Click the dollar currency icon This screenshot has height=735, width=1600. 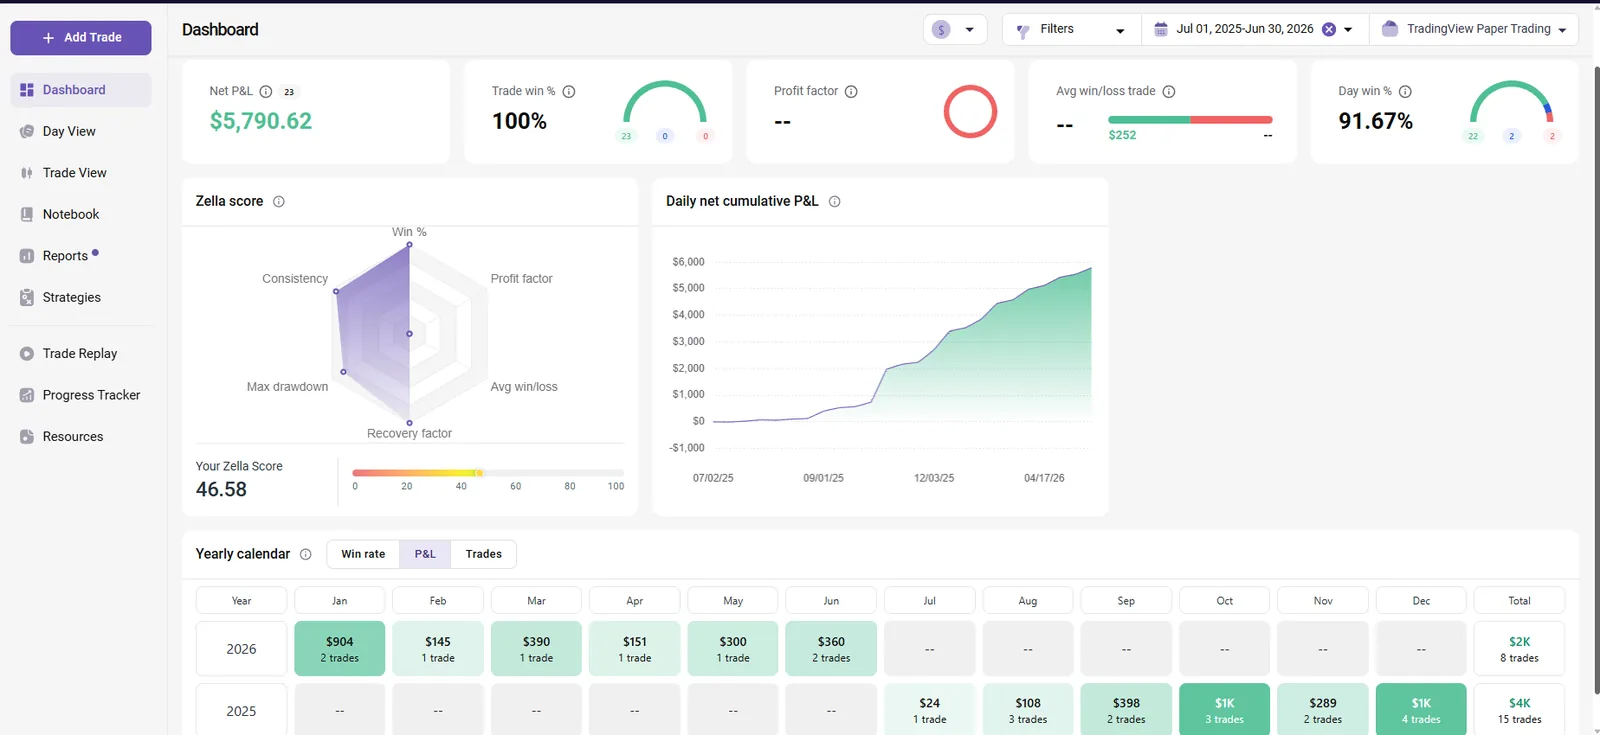[x=941, y=29]
